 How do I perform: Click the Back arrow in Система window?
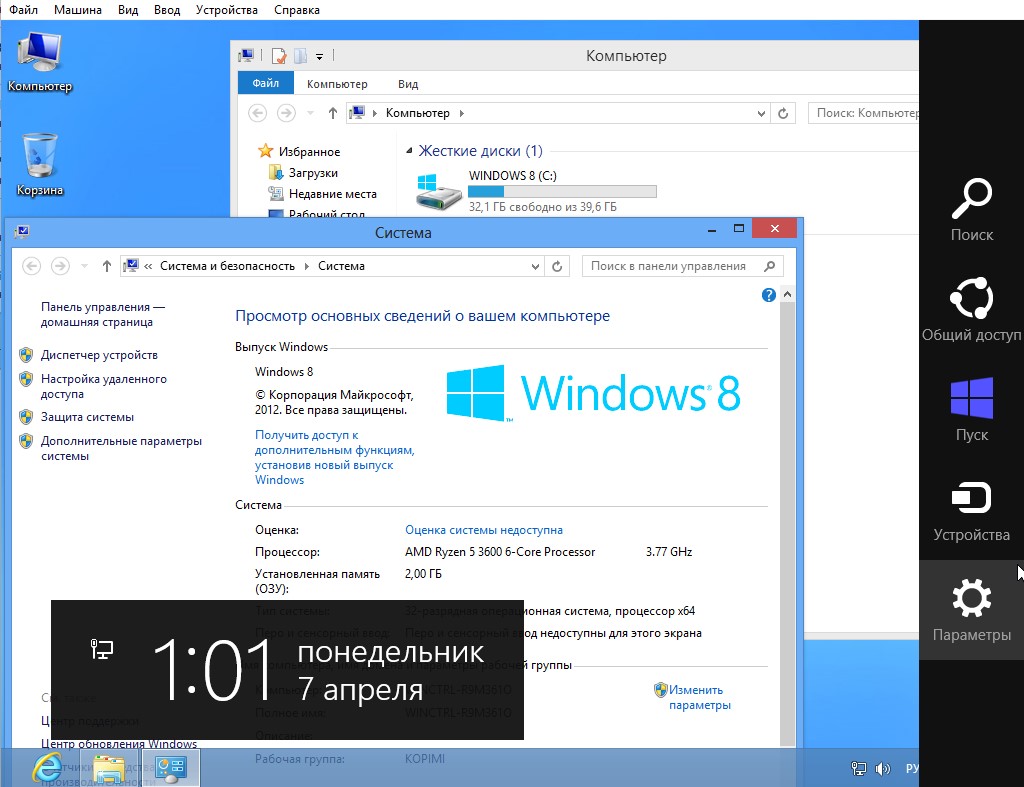point(31,266)
